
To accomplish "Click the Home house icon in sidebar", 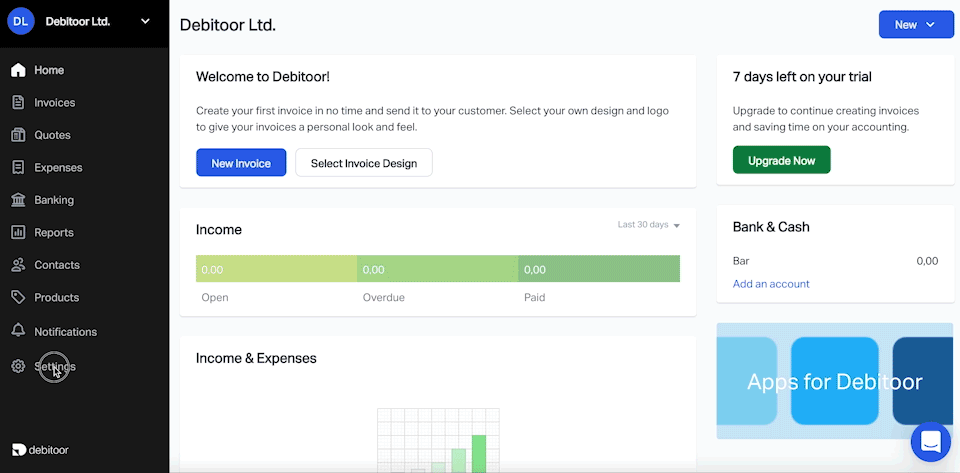I will (x=18, y=70).
